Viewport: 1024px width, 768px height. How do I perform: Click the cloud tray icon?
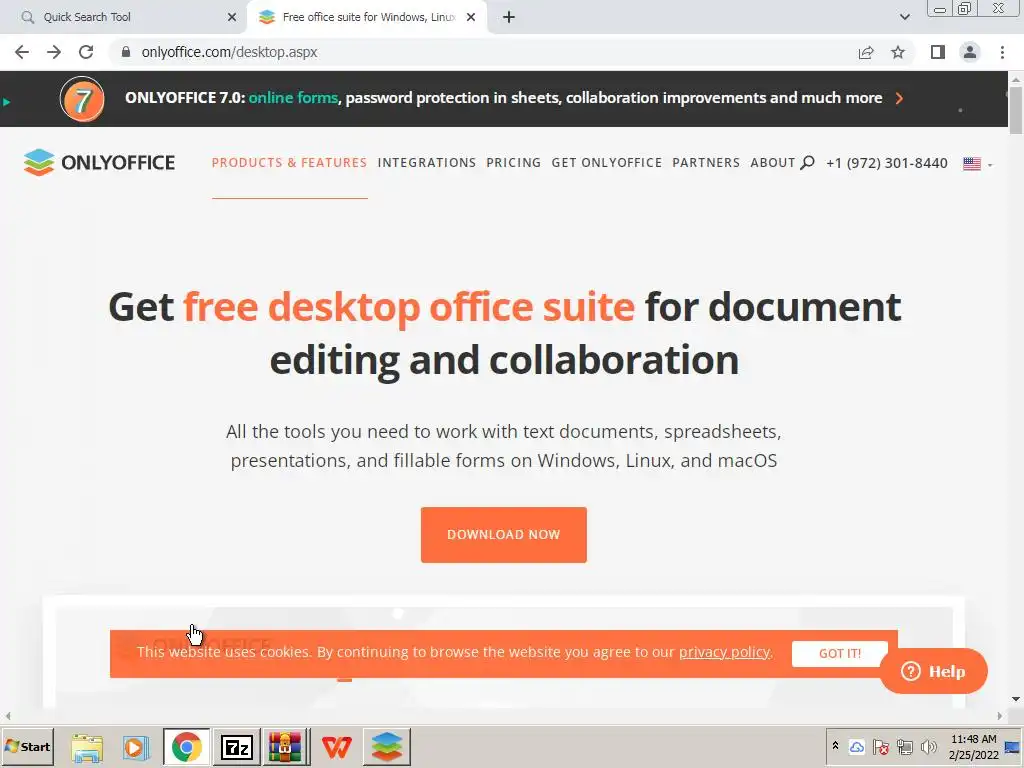pos(857,746)
